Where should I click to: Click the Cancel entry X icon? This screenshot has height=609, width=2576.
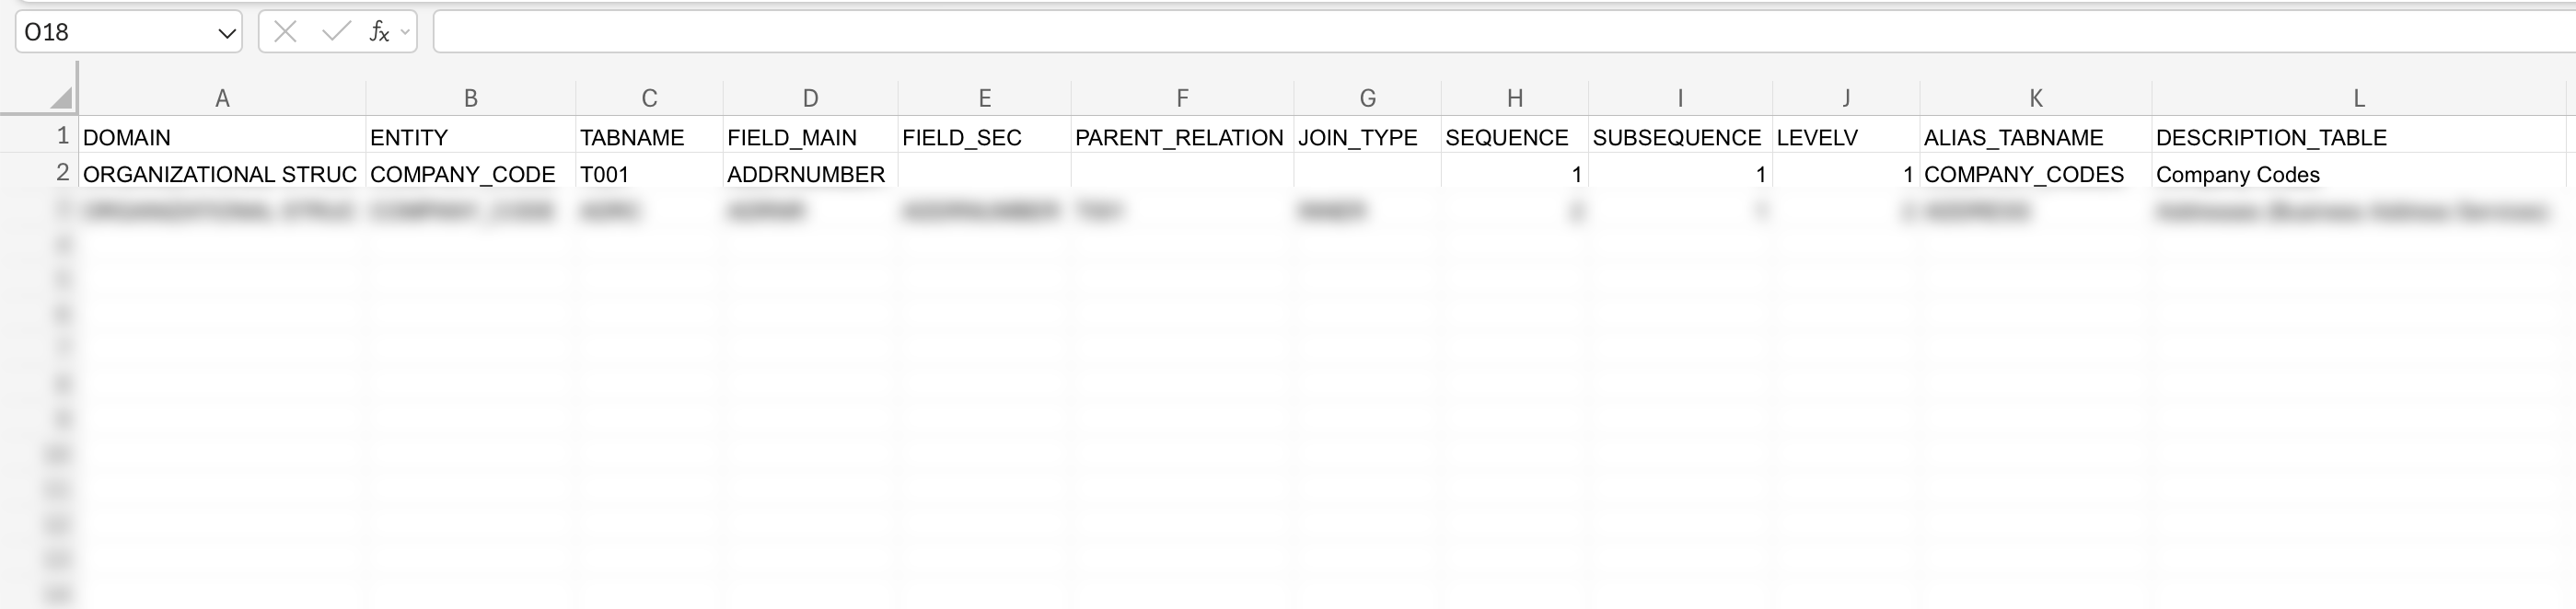coord(285,32)
